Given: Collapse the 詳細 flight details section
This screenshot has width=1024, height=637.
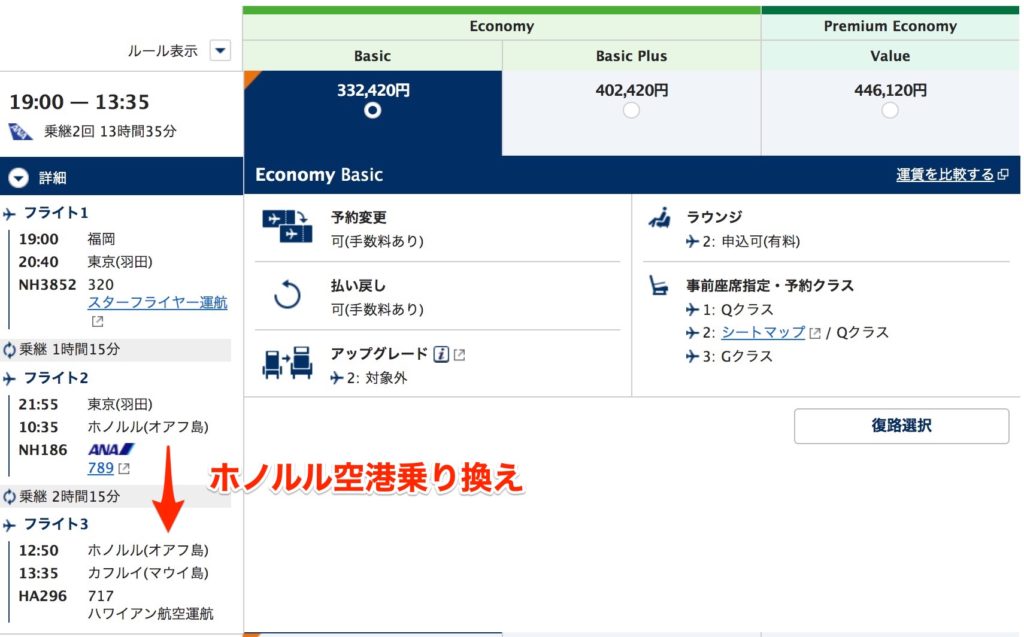Looking at the screenshot, I should [x=18, y=178].
